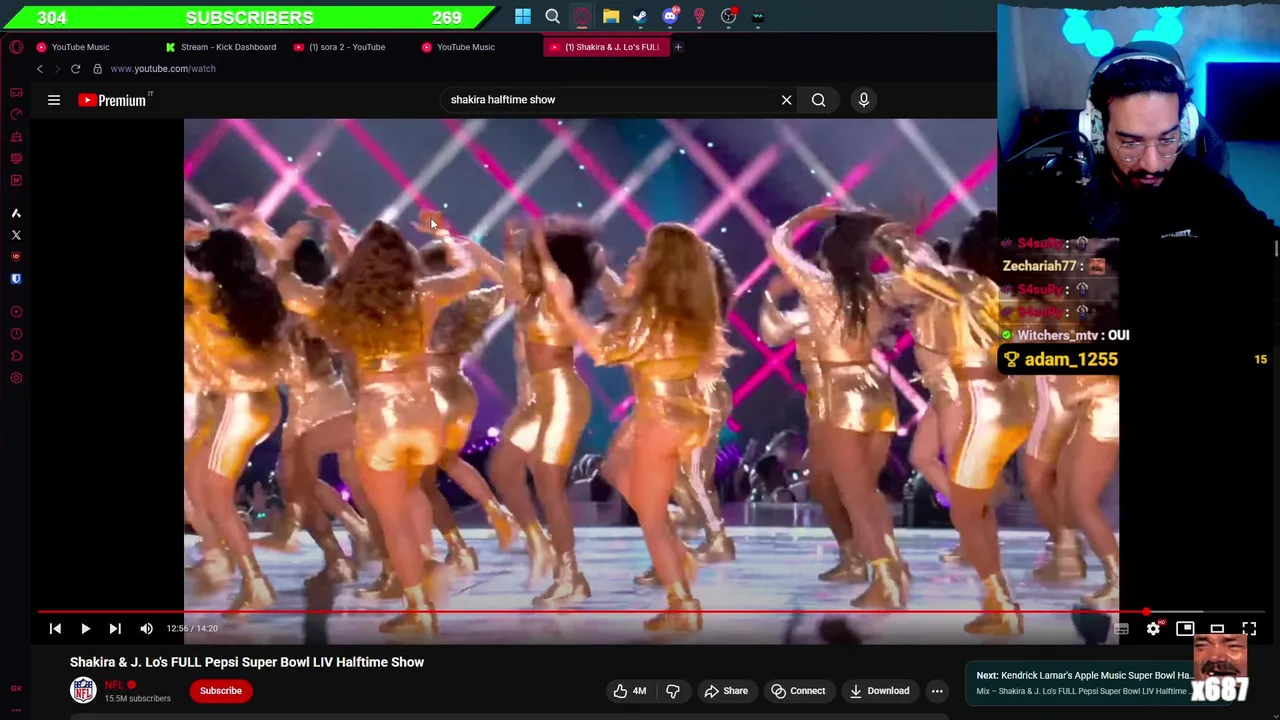Open OBS Studio from taskbar
The image size is (1280, 720).
pyautogui.click(x=729, y=16)
